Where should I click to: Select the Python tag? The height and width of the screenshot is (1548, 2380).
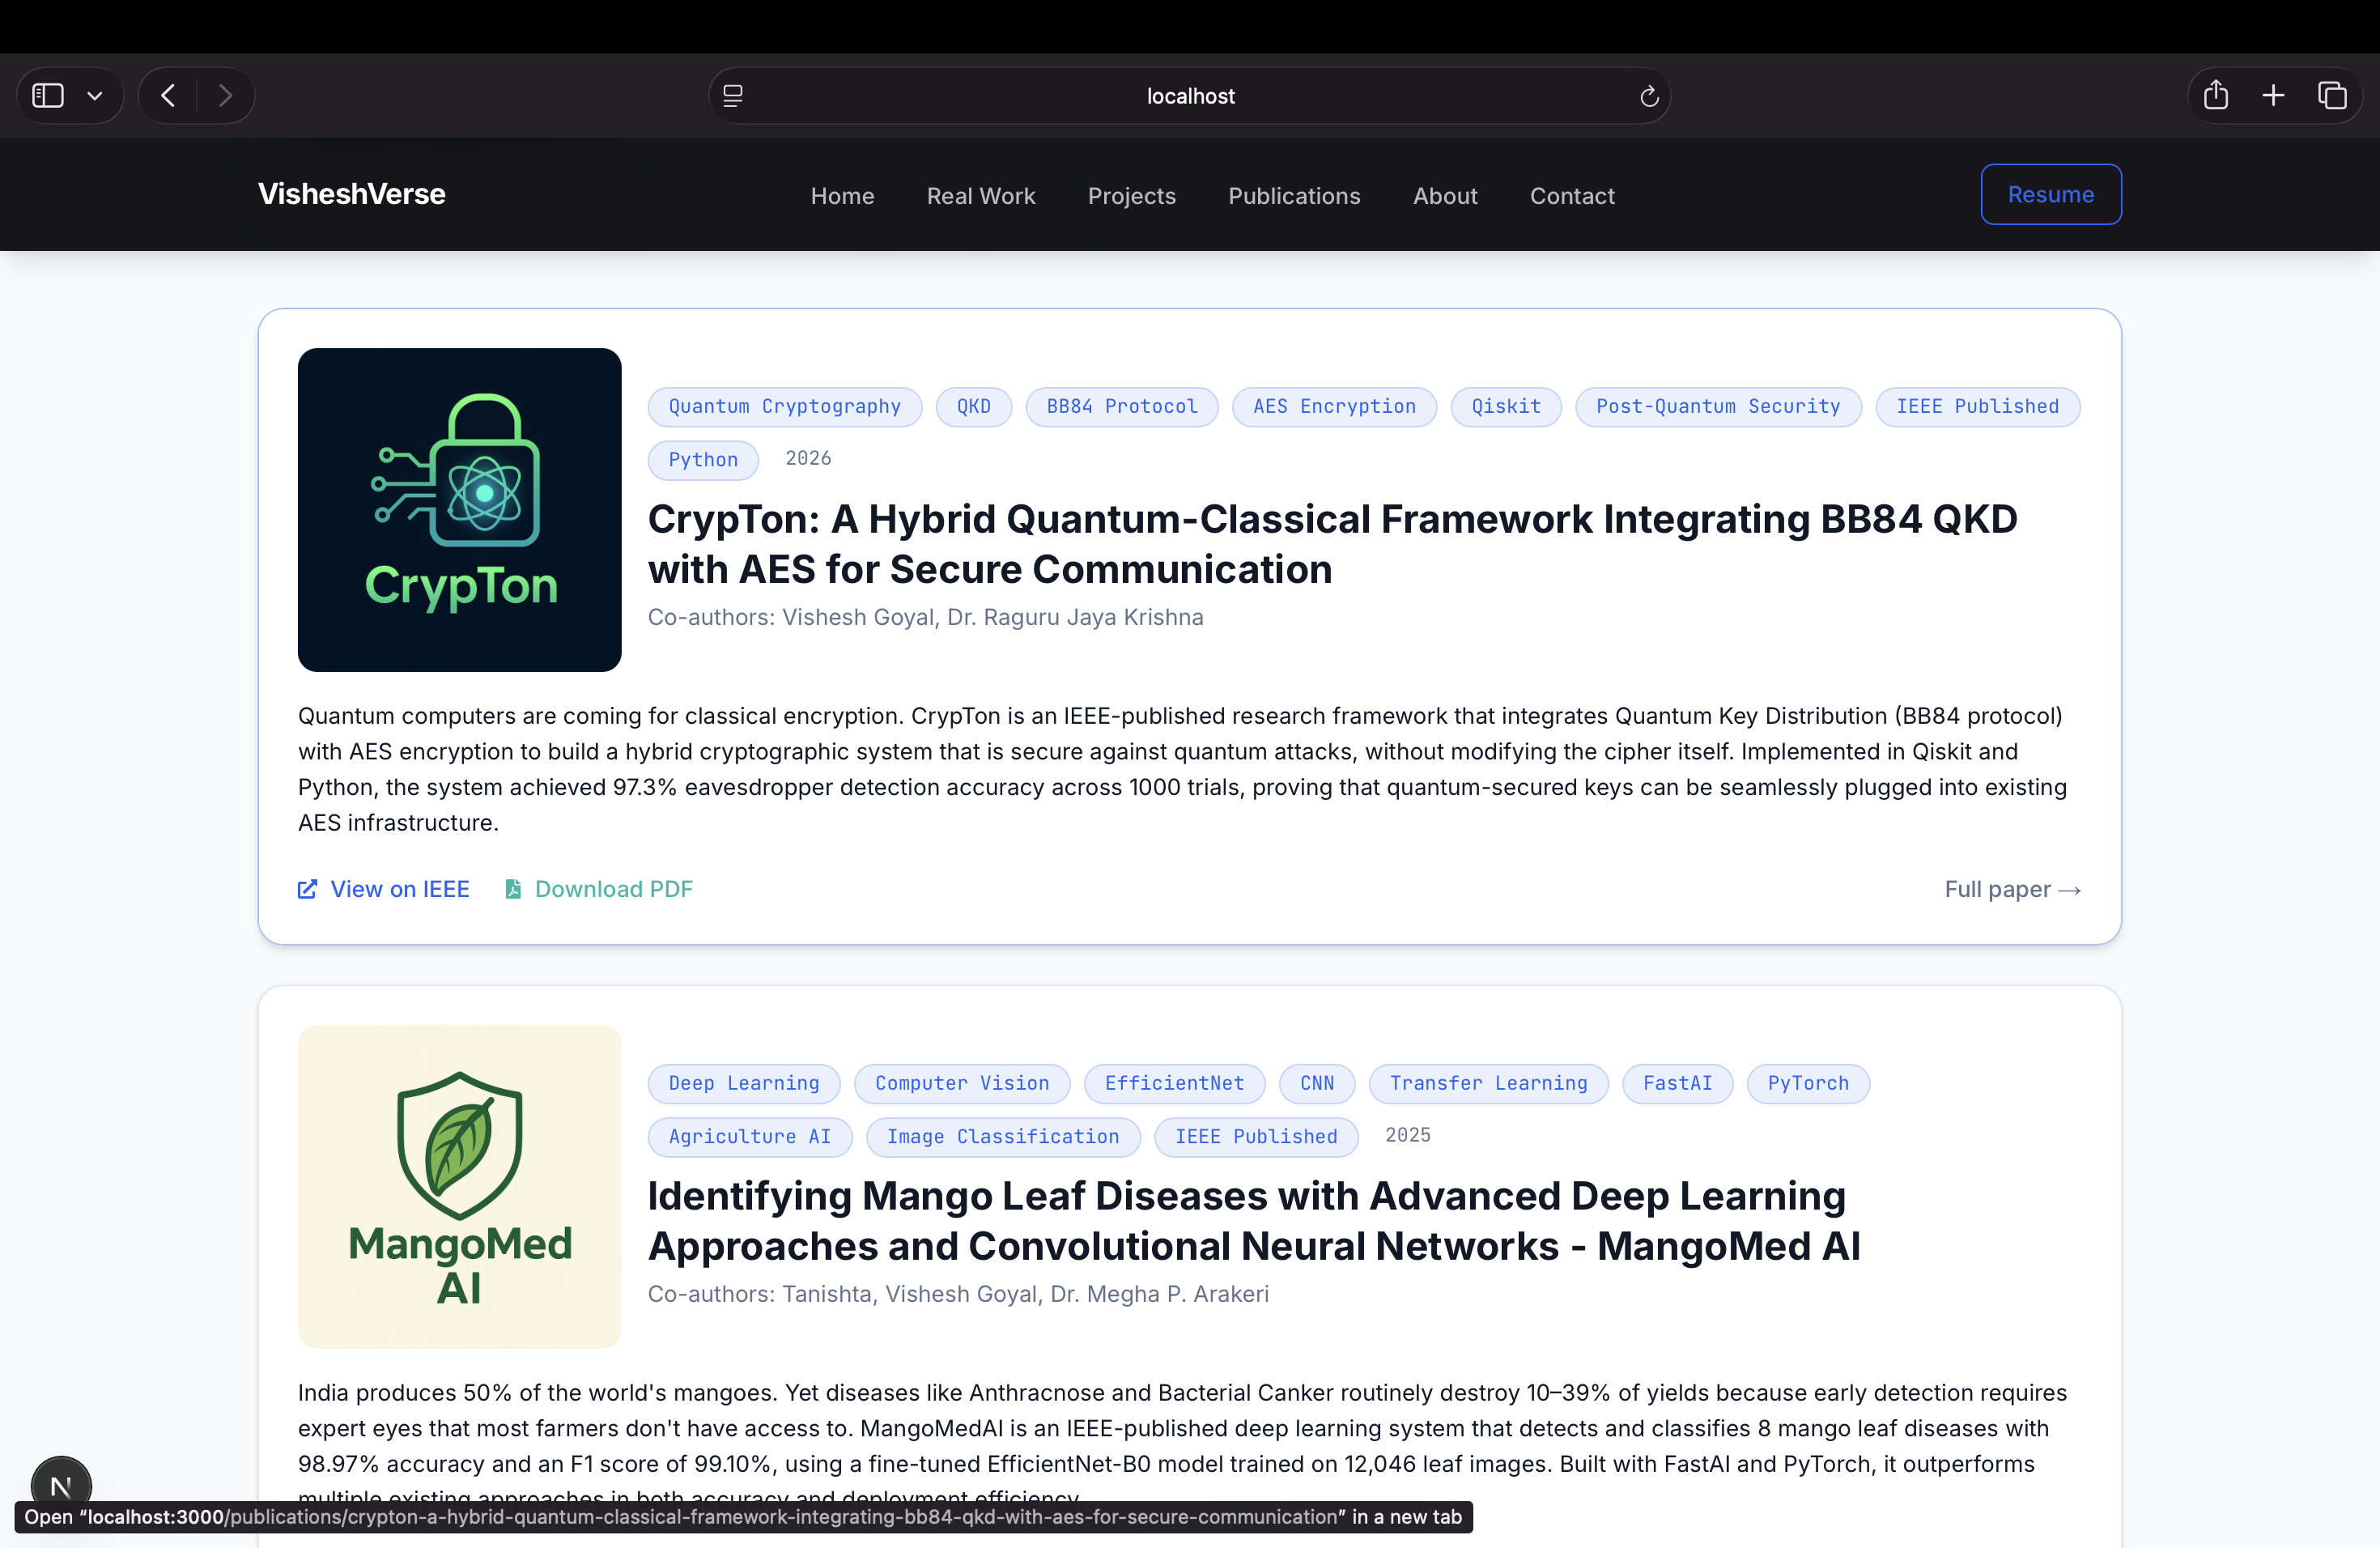pyautogui.click(x=703, y=460)
